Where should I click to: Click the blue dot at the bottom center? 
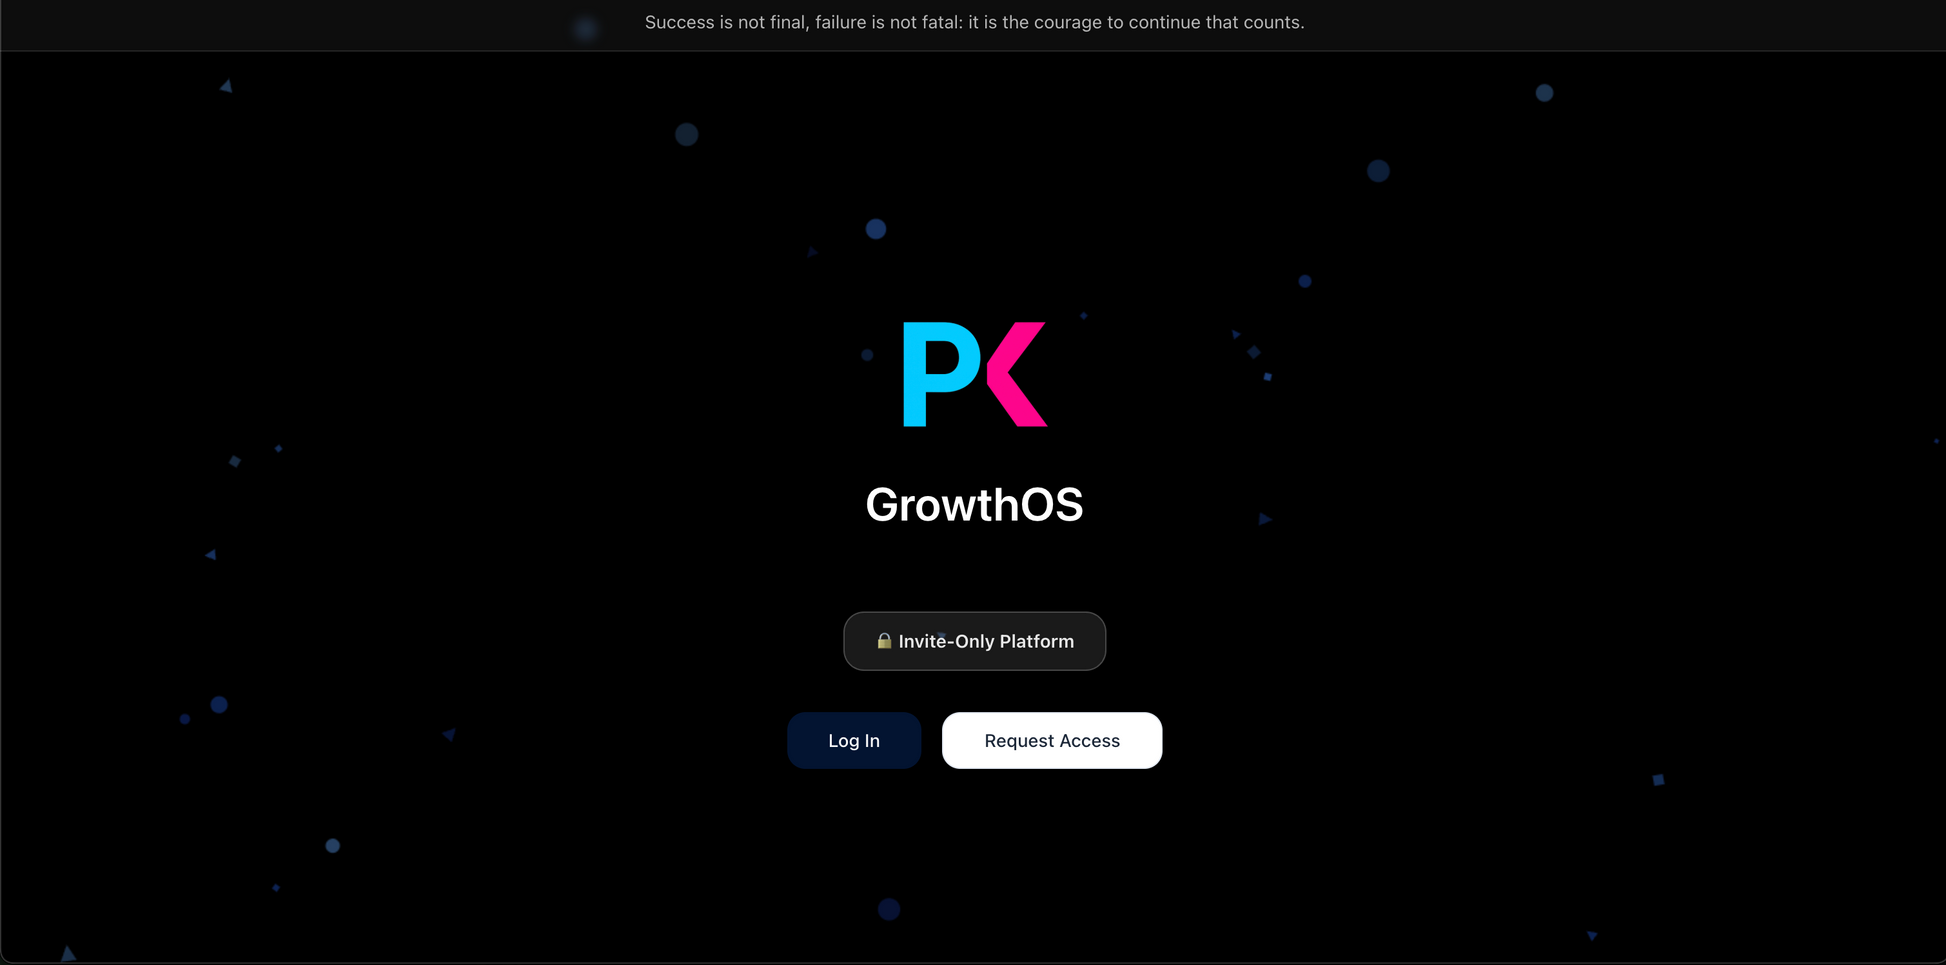click(x=889, y=909)
